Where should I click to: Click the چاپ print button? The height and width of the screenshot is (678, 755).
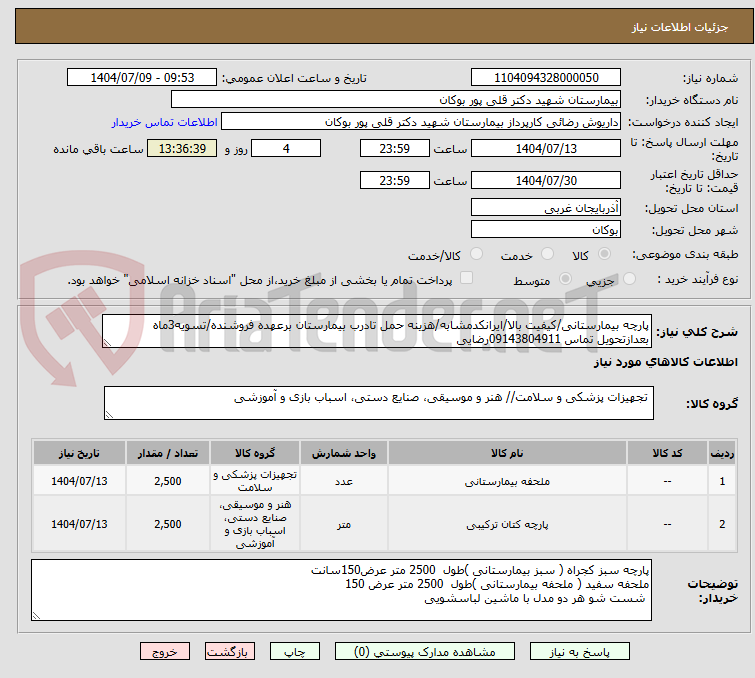(295, 652)
